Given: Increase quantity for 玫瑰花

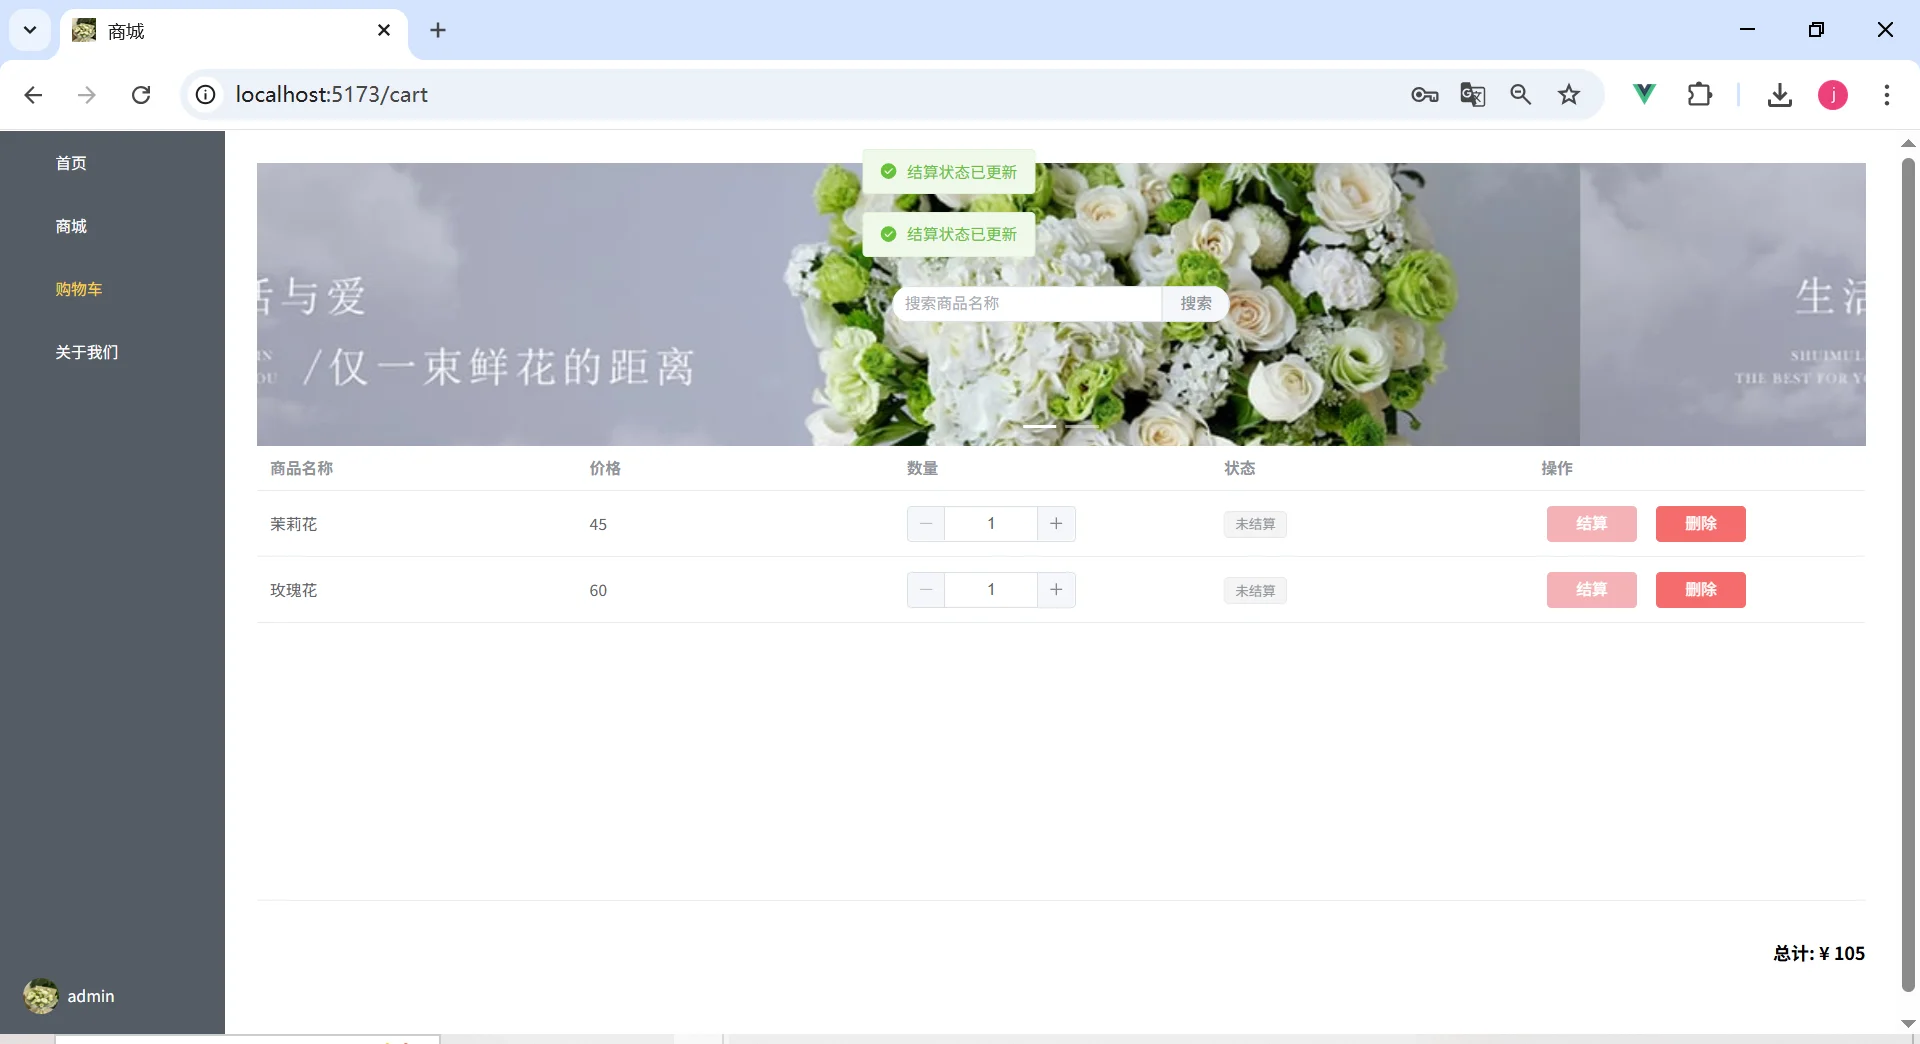Looking at the screenshot, I should [x=1056, y=590].
